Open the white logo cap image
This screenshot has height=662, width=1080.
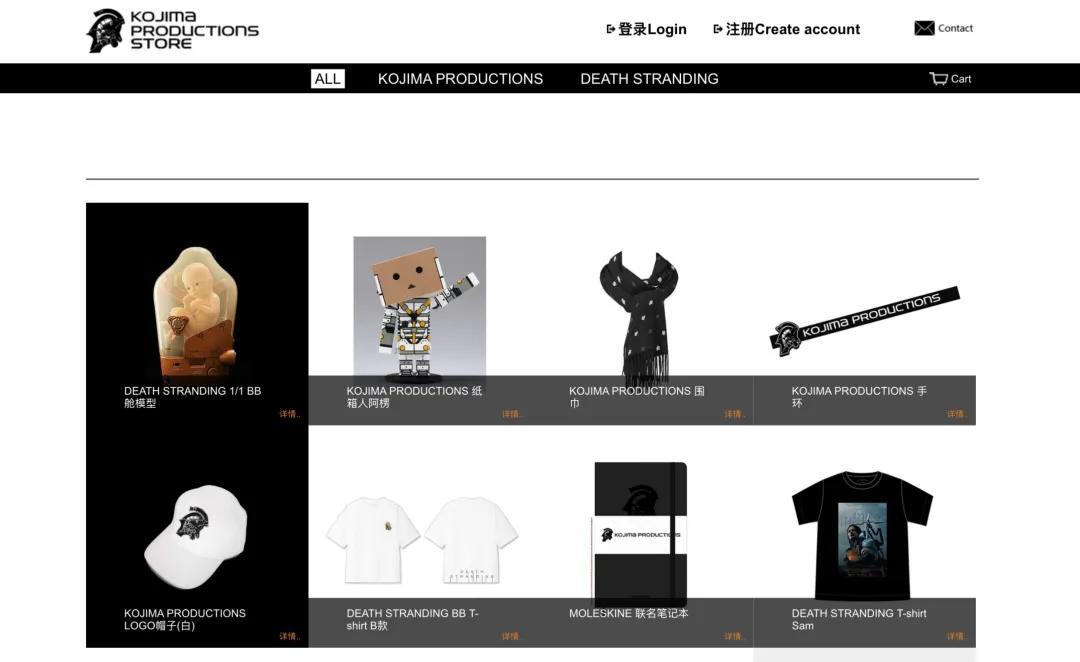196,537
